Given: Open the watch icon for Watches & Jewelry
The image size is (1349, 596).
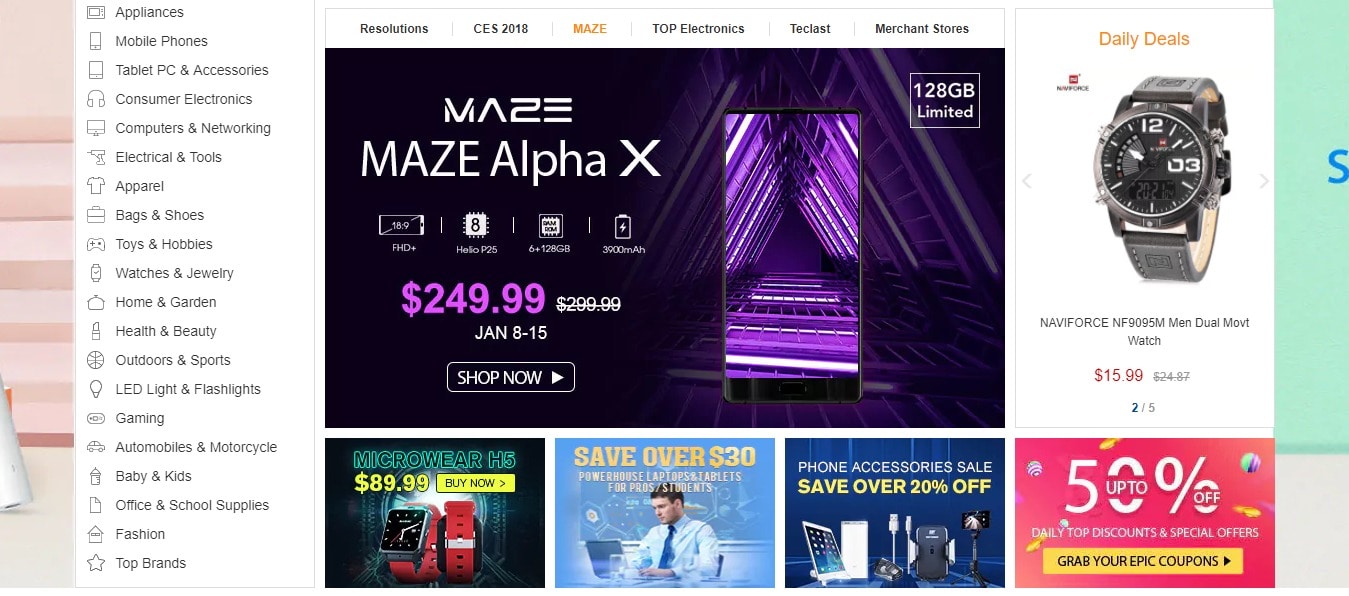Looking at the screenshot, I should [x=96, y=273].
